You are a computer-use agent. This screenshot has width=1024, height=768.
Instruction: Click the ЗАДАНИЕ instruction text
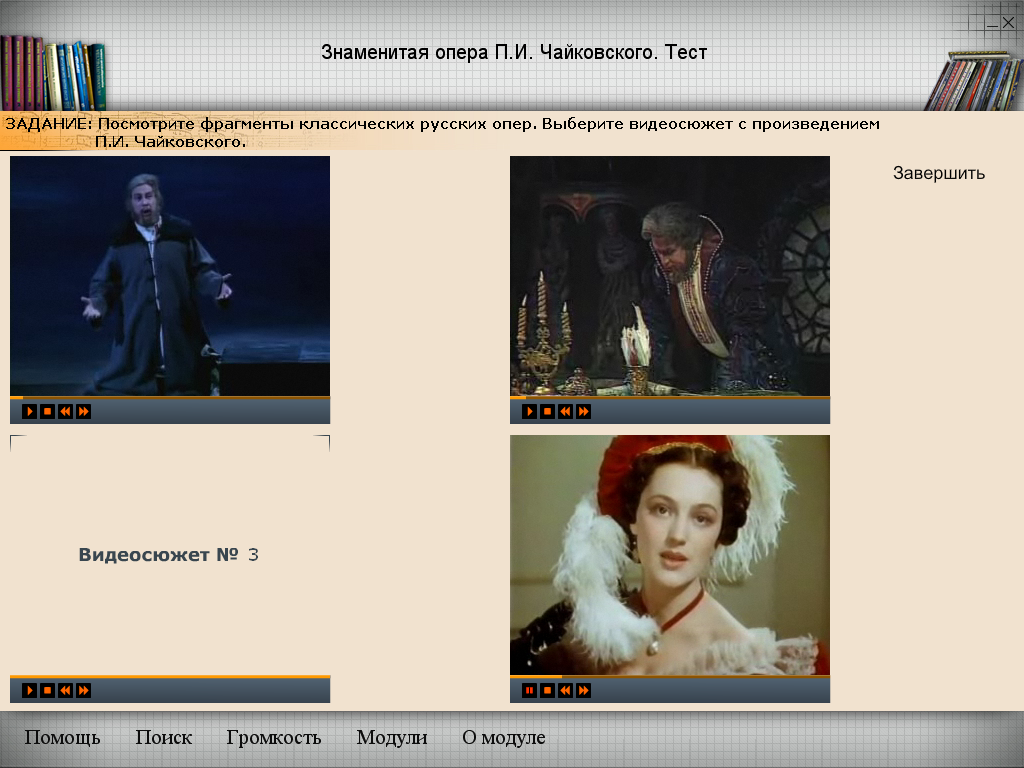click(x=442, y=132)
